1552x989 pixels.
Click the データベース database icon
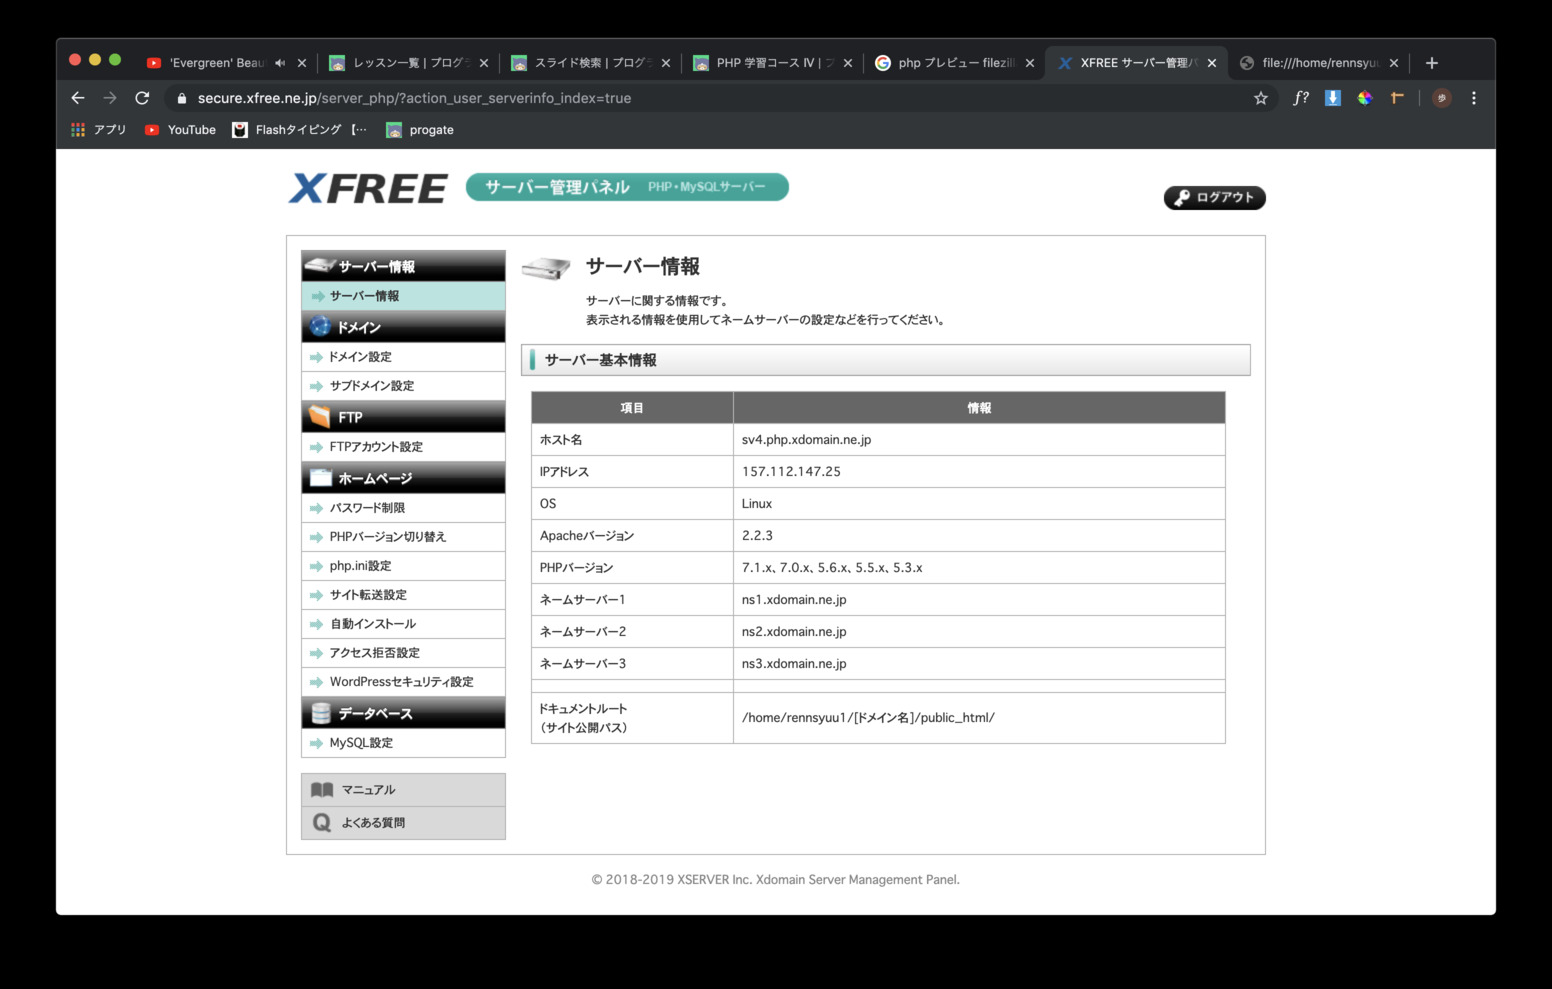(320, 712)
